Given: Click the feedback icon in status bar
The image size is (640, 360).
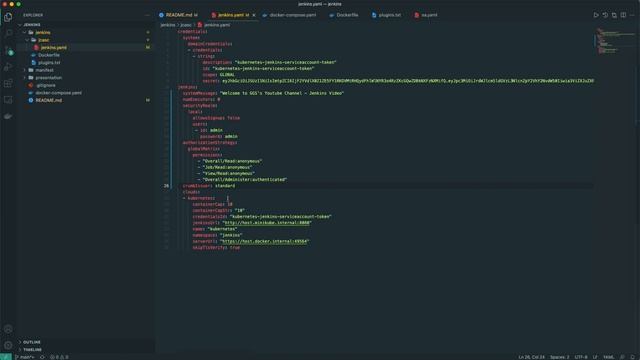Looking at the screenshot, I should point(622,357).
